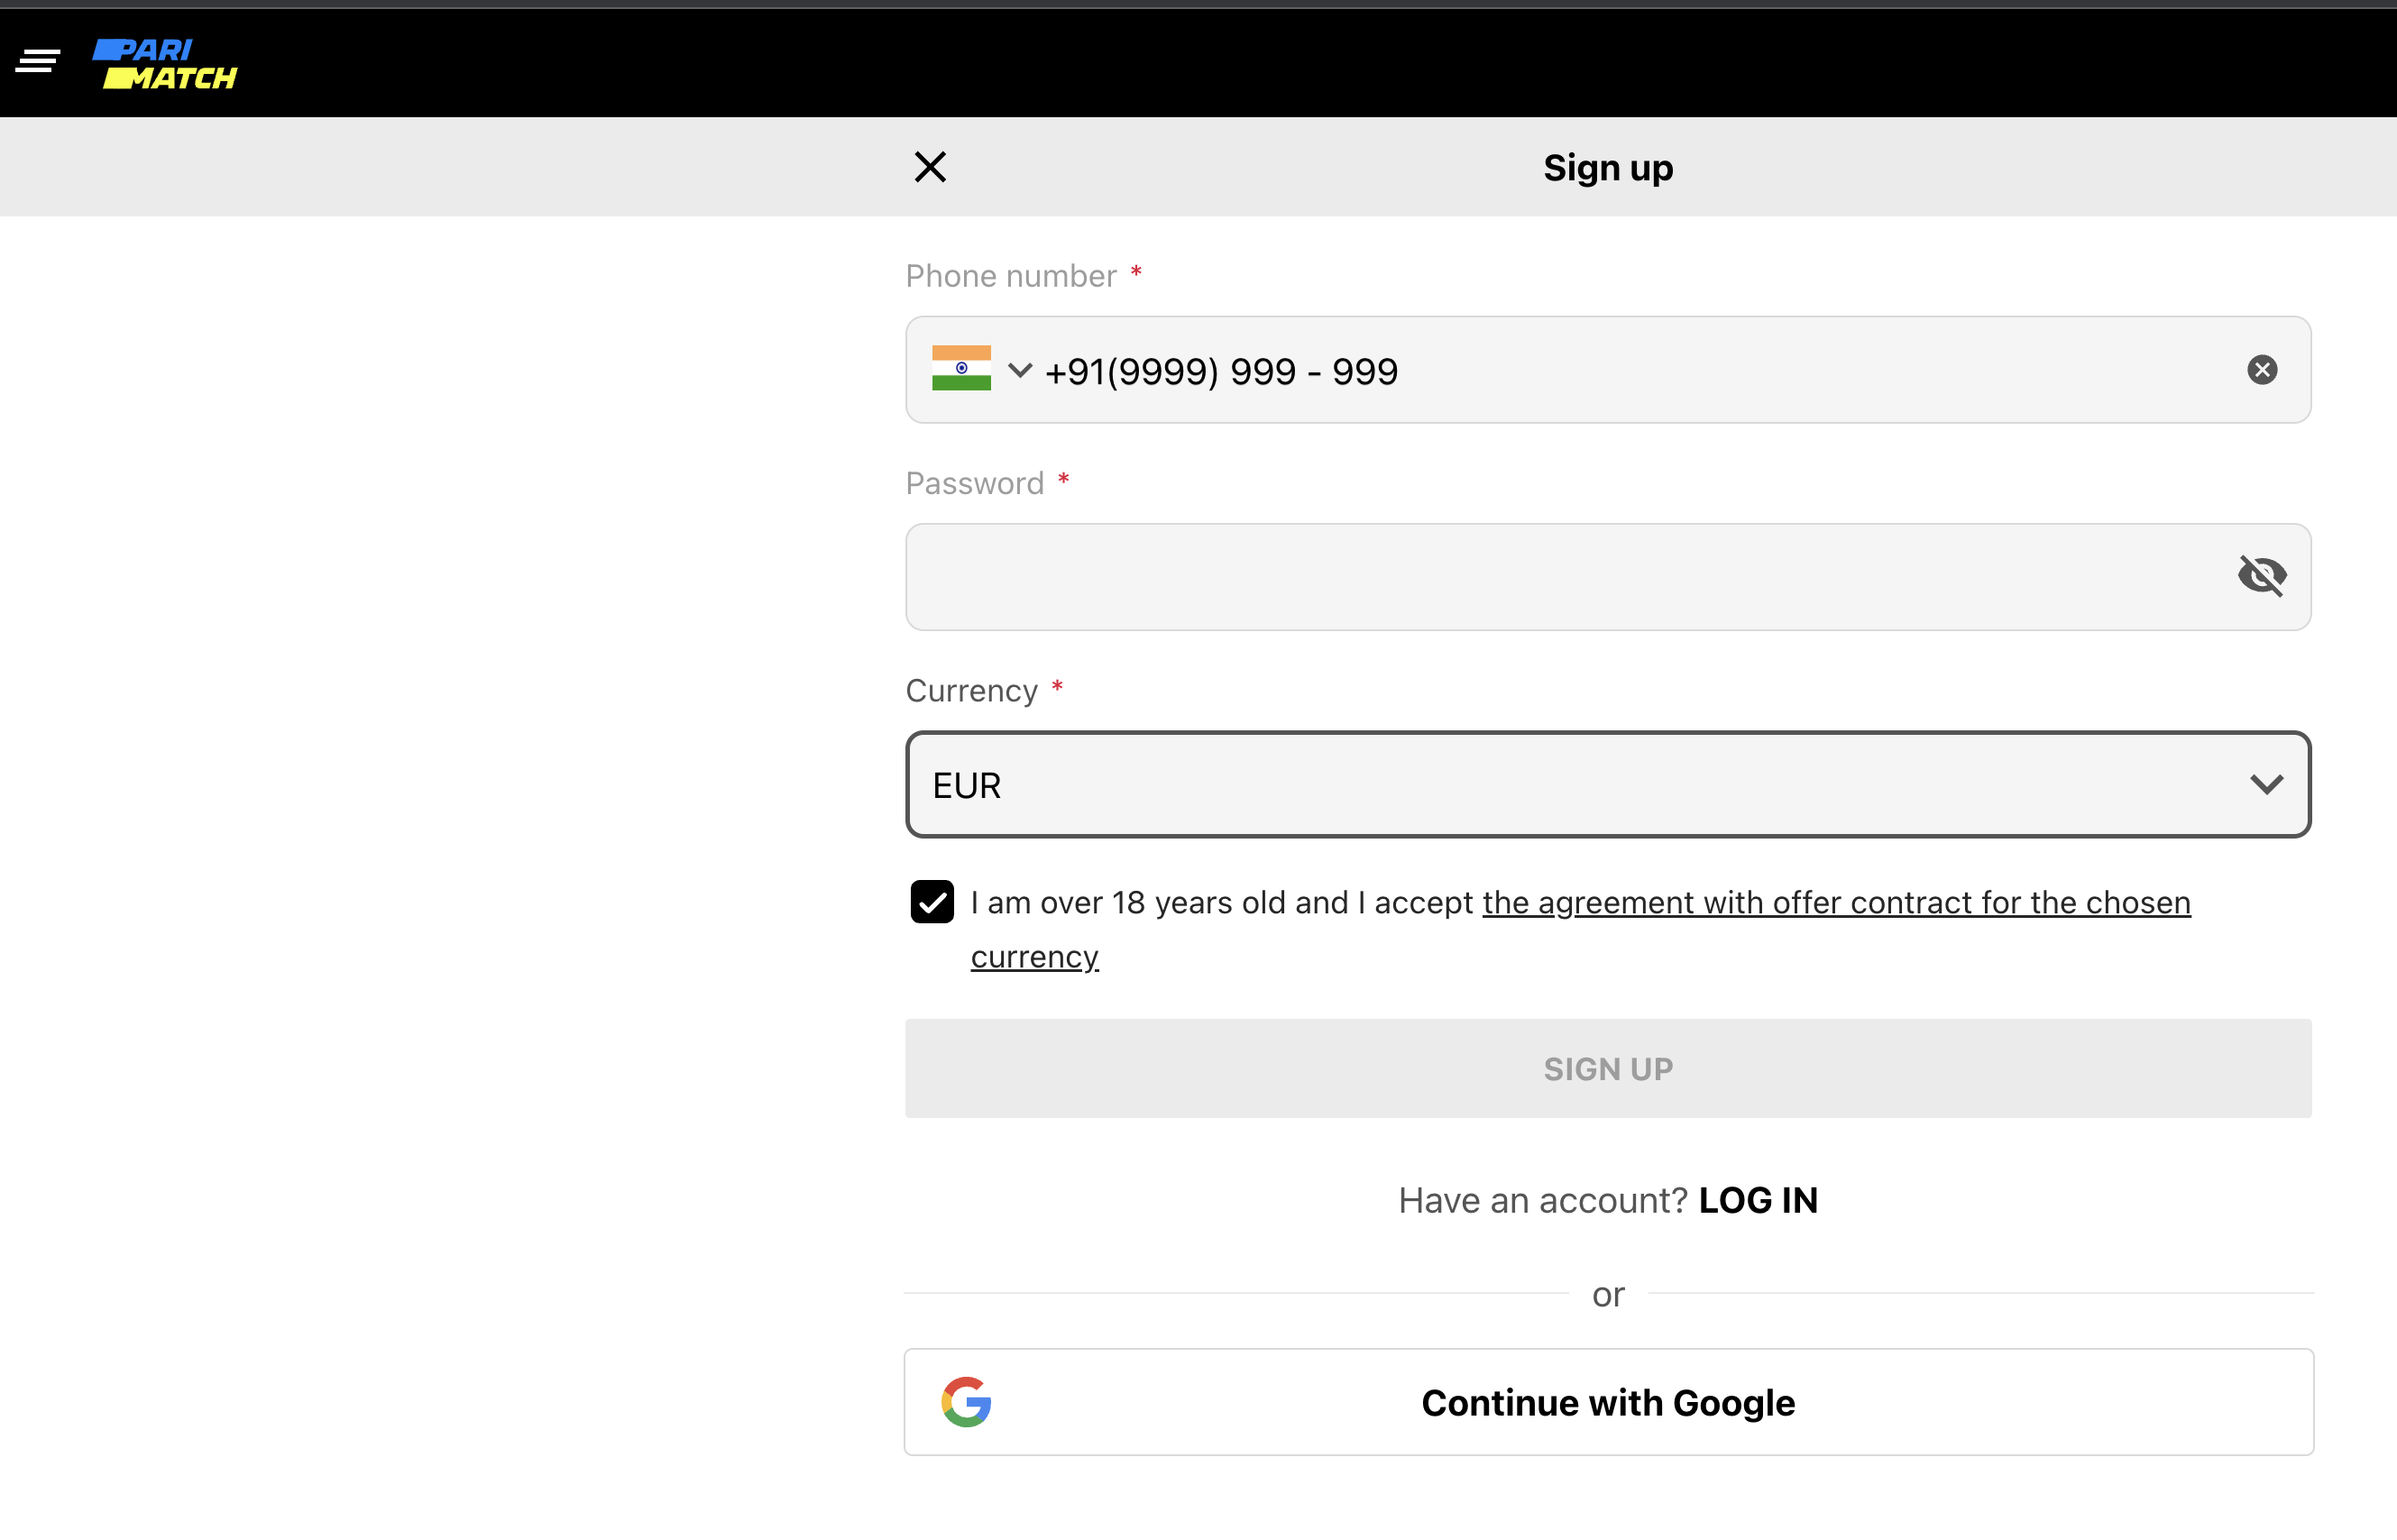Follow the LOG IN link

pos(1758,1200)
